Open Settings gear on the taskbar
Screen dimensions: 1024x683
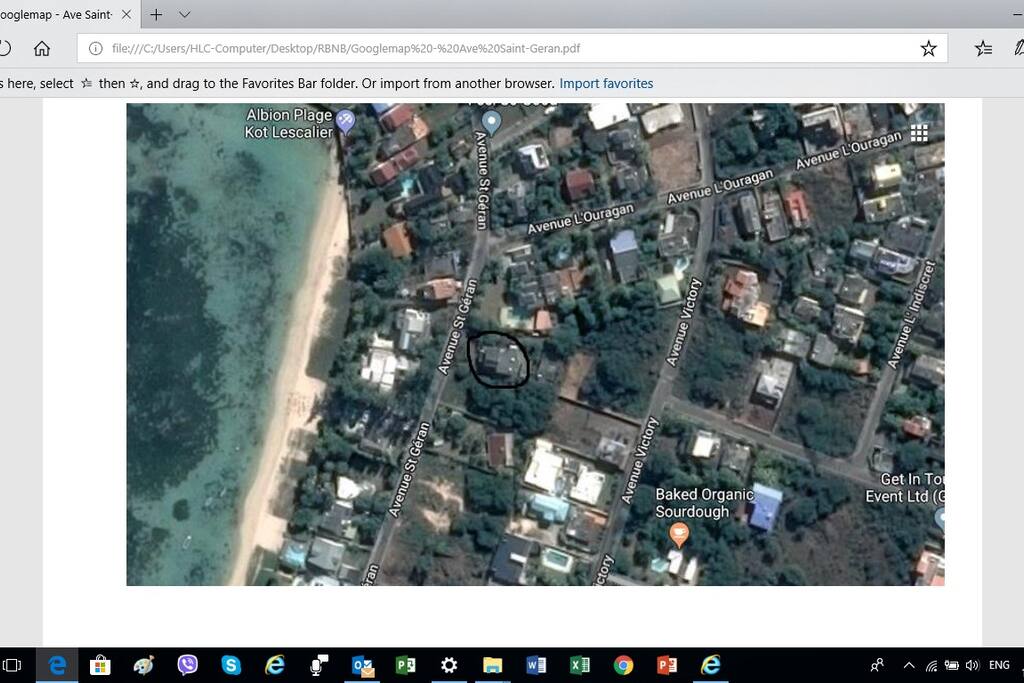click(x=449, y=665)
